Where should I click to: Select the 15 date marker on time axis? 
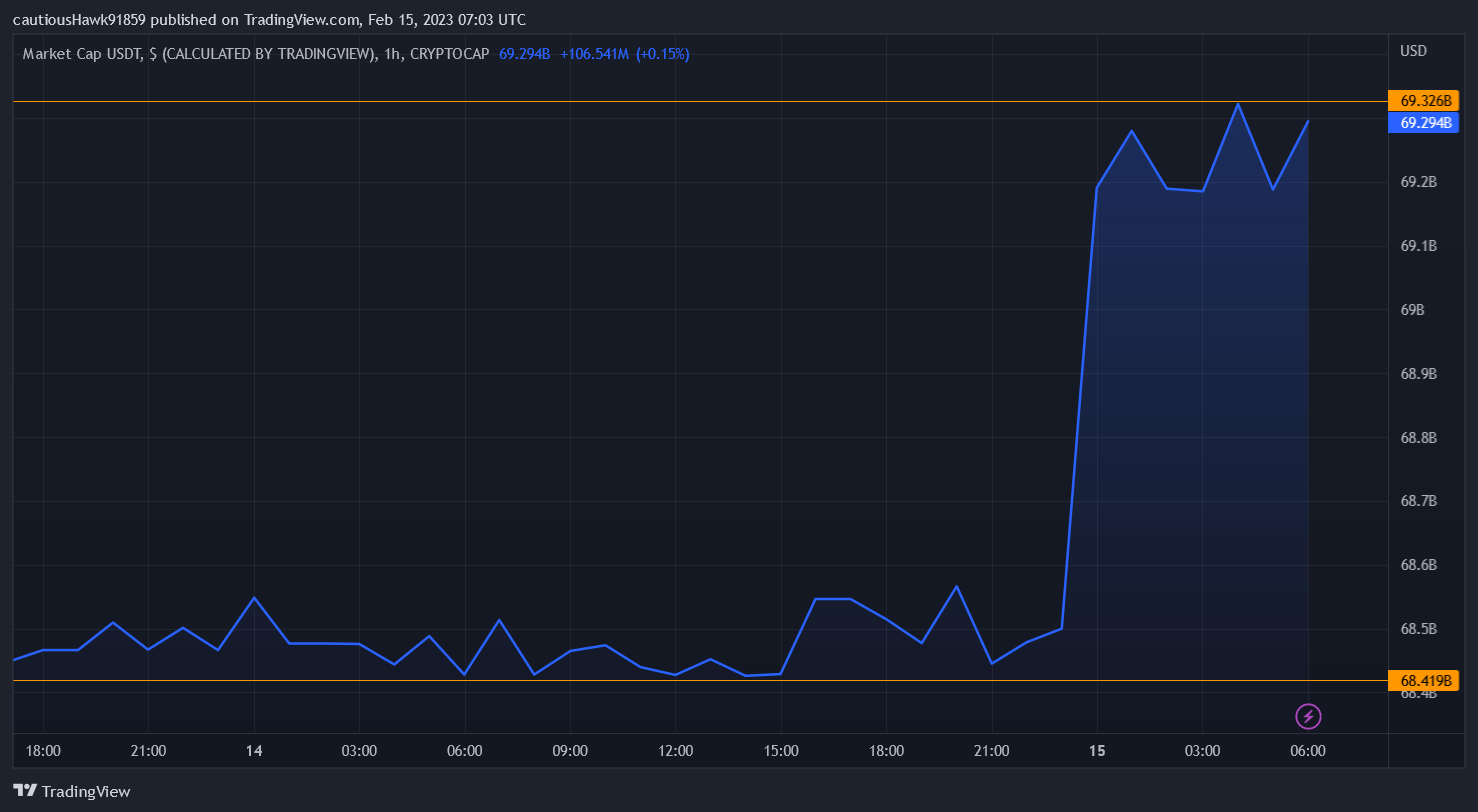pyautogui.click(x=1097, y=751)
